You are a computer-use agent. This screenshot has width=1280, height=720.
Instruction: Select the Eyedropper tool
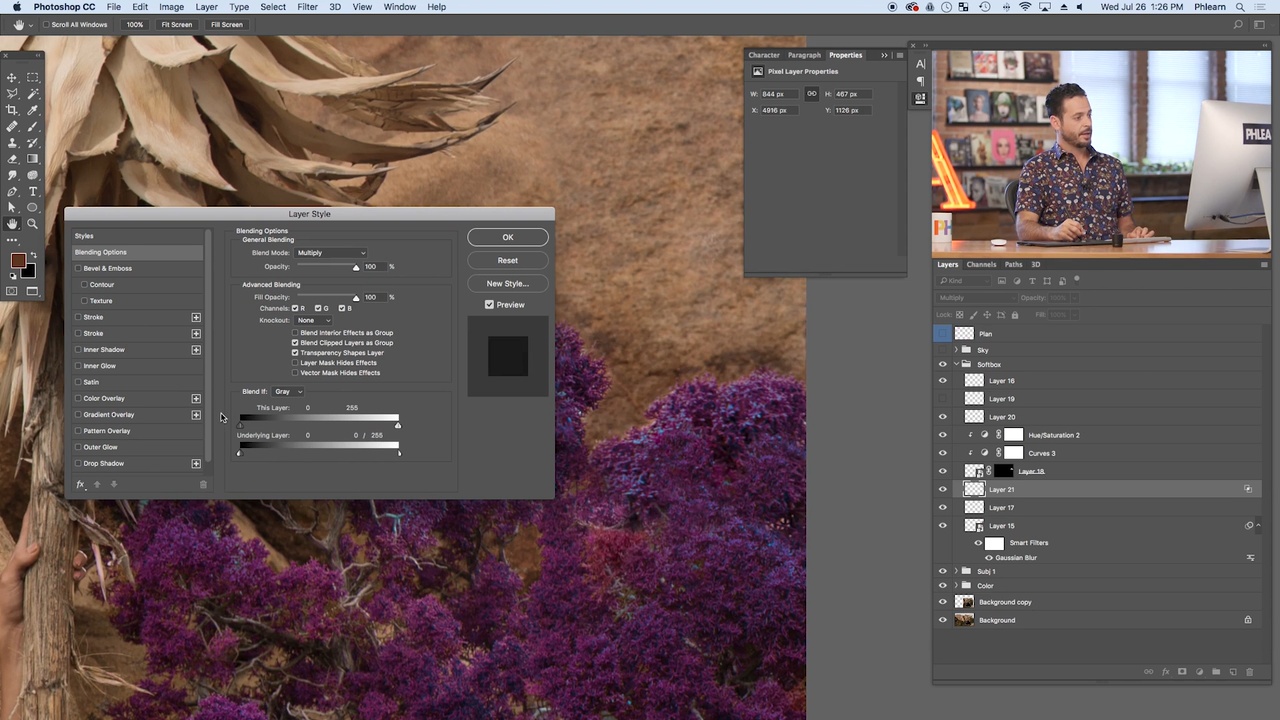pyautogui.click(x=32, y=110)
